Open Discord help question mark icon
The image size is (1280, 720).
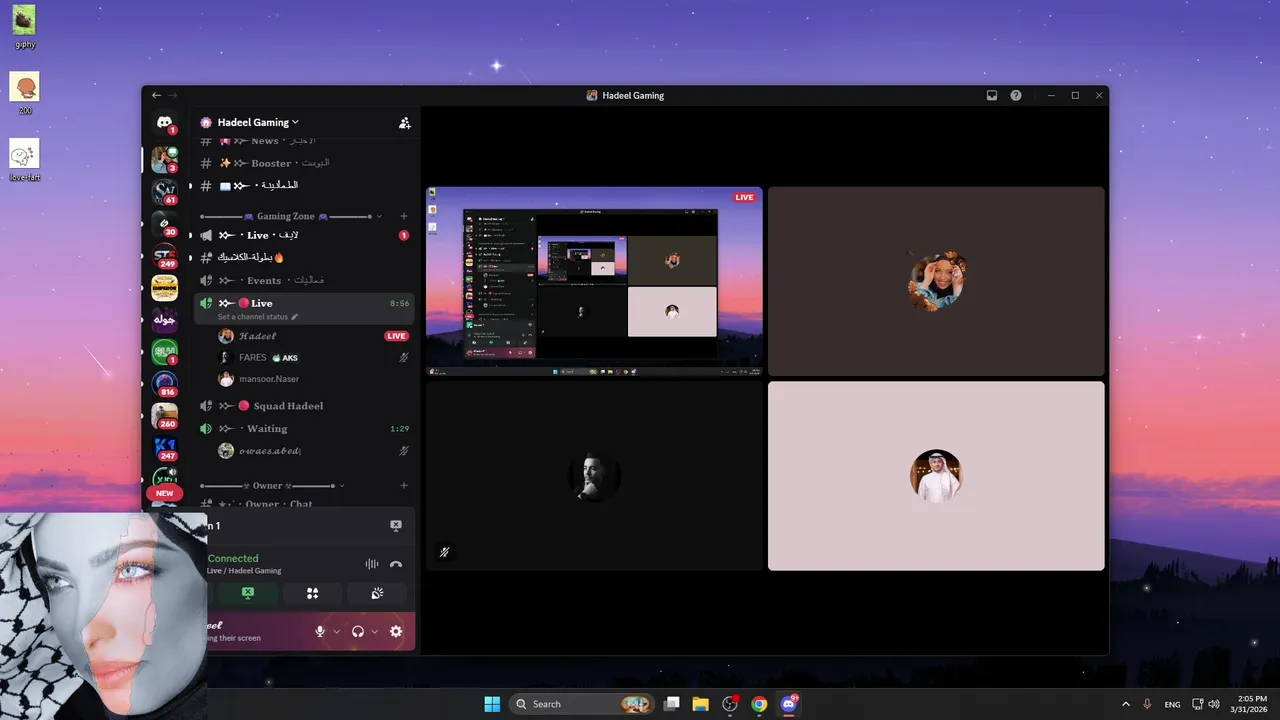[1016, 95]
